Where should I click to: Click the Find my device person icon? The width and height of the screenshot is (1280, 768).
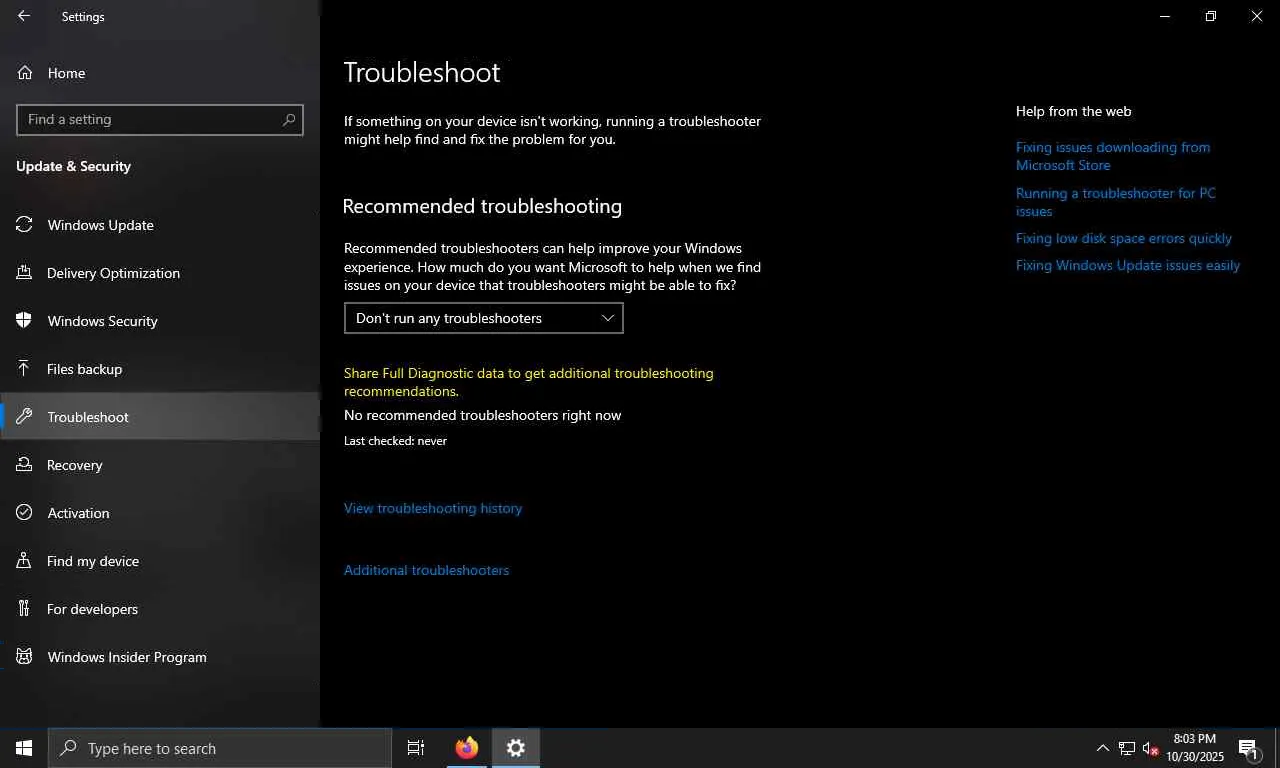tap(25, 561)
